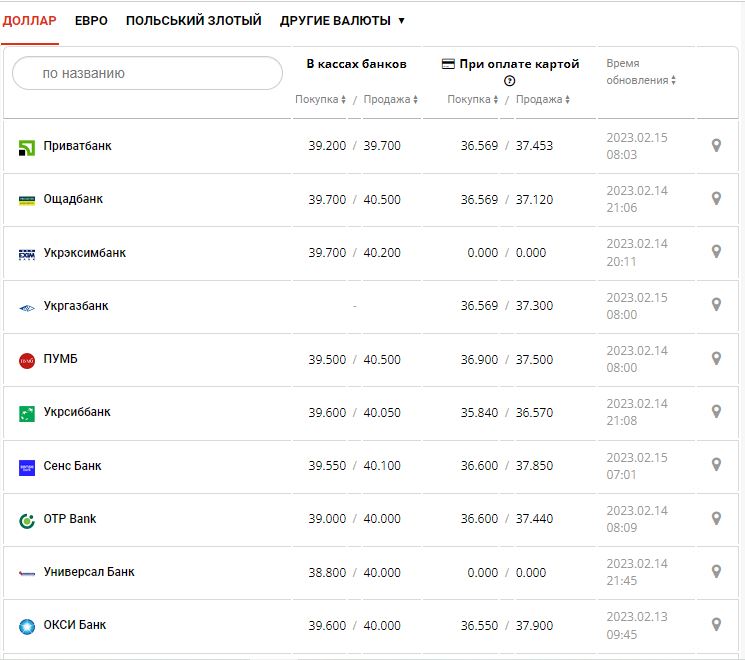Image resolution: width=745 pixels, height=660 pixels.
Task: Click the 'по названию' search field
Action: [148, 73]
